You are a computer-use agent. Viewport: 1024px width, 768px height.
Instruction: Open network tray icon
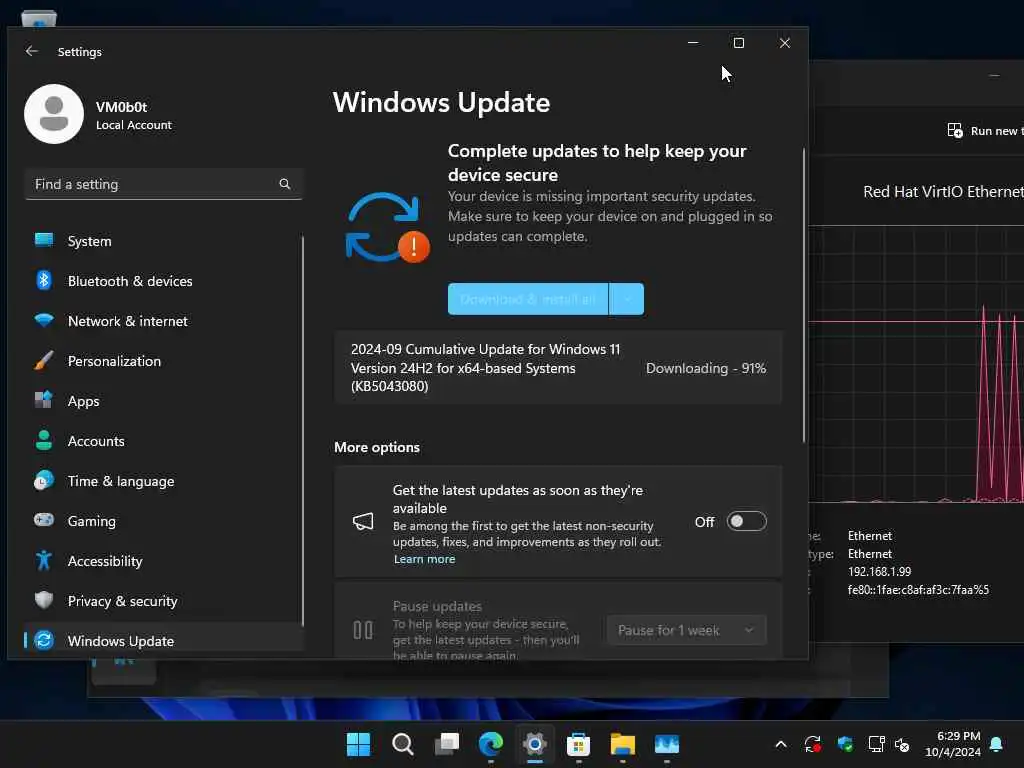click(876, 744)
